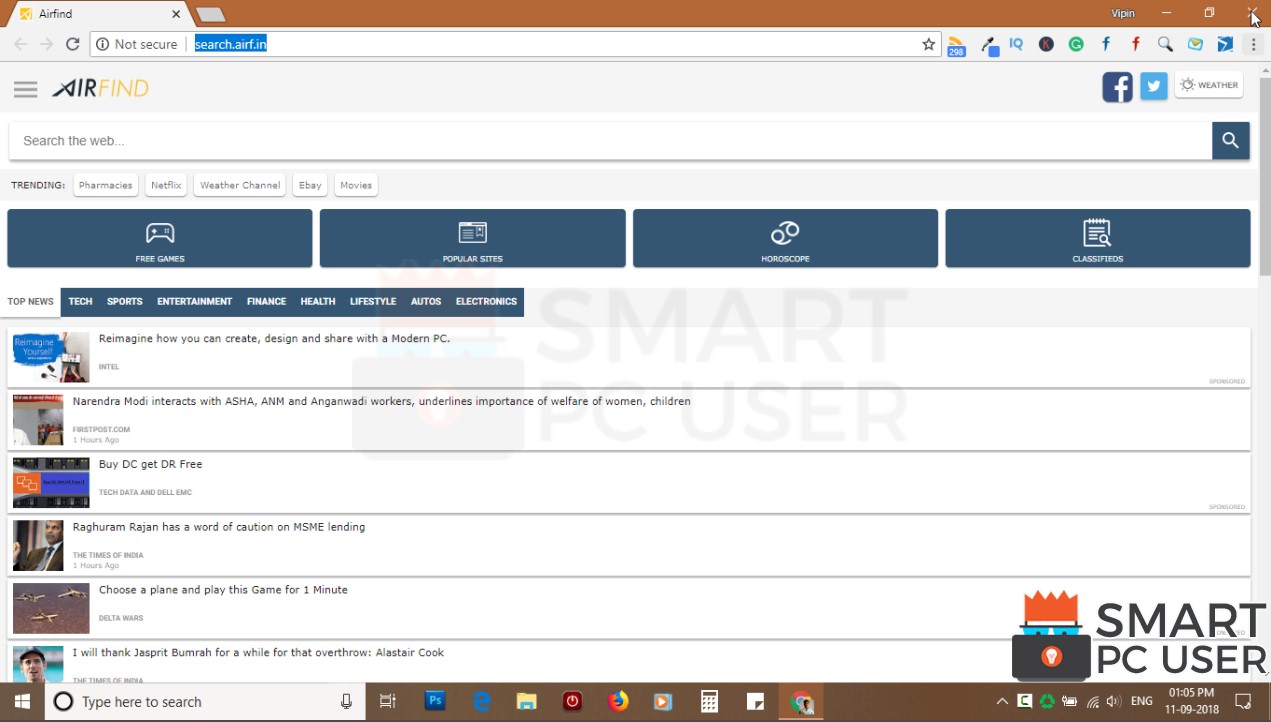Open the Popular Sites tile
The height and width of the screenshot is (722, 1271).
coord(473,238)
